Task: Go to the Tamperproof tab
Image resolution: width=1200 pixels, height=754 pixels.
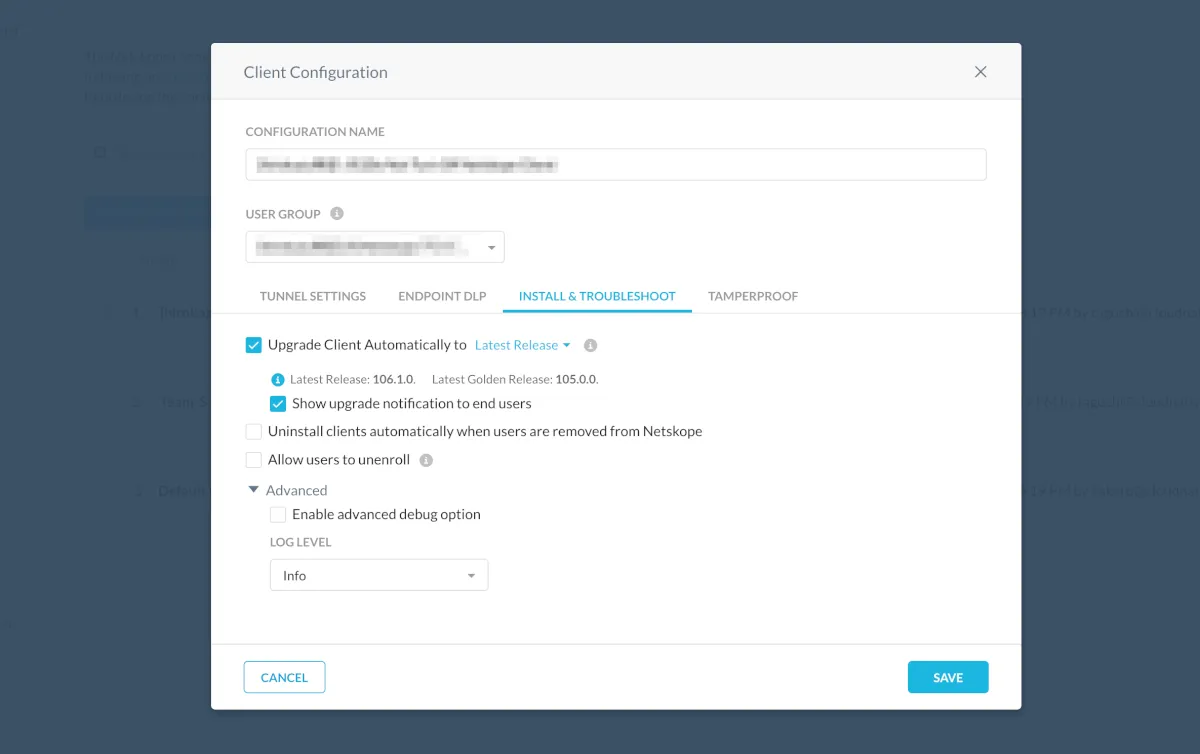Action: (x=753, y=296)
